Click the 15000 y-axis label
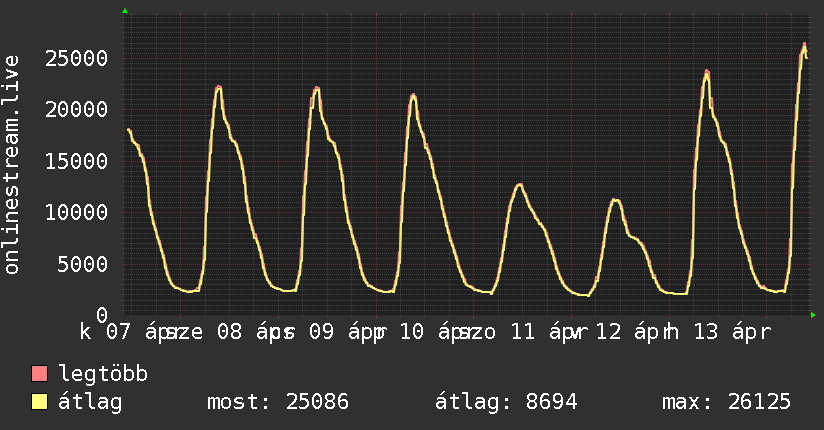This screenshot has width=824, height=430. (77, 161)
